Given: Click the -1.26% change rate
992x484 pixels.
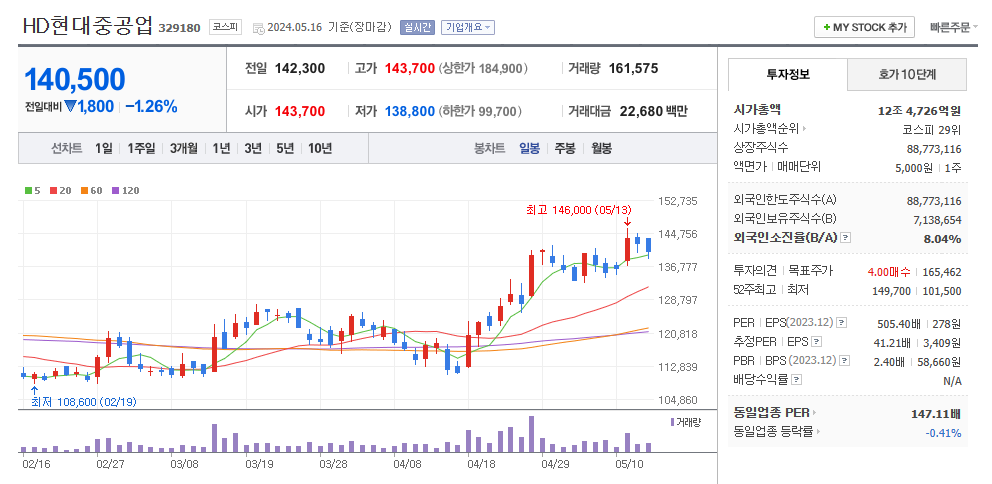Looking at the screenshot, I should (x=151, y=106).
